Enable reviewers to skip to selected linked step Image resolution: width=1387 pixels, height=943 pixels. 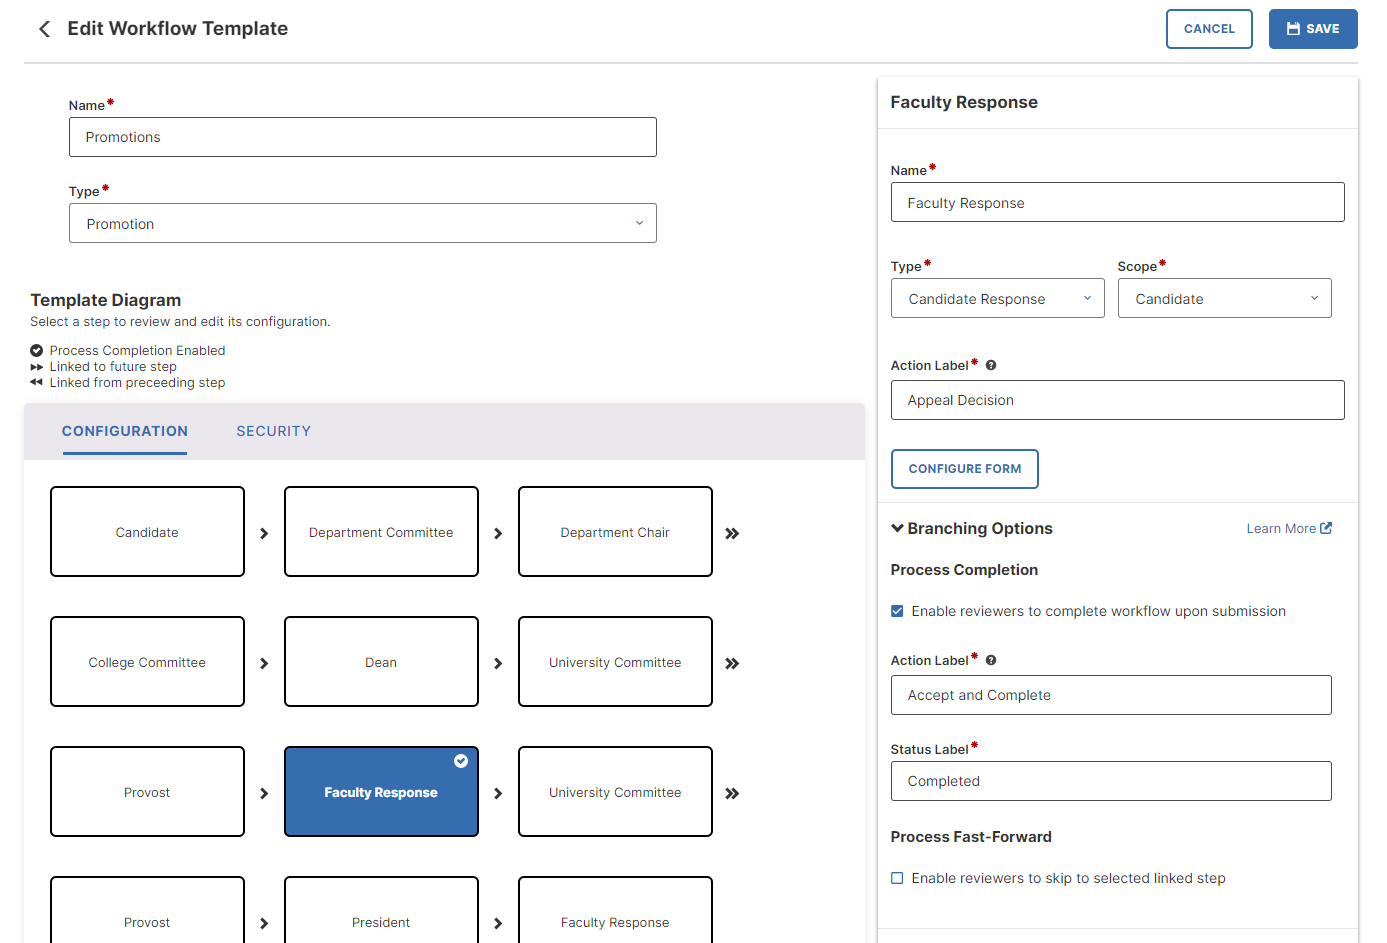pos(897,878)
